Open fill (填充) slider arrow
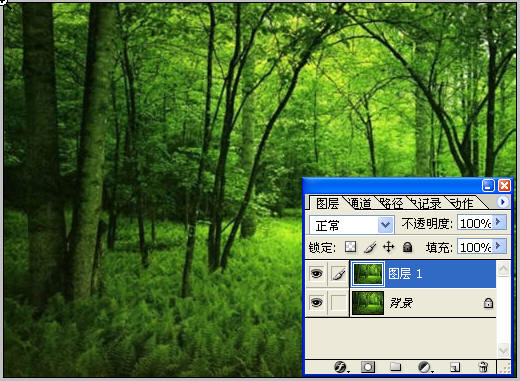 (499, 246)
